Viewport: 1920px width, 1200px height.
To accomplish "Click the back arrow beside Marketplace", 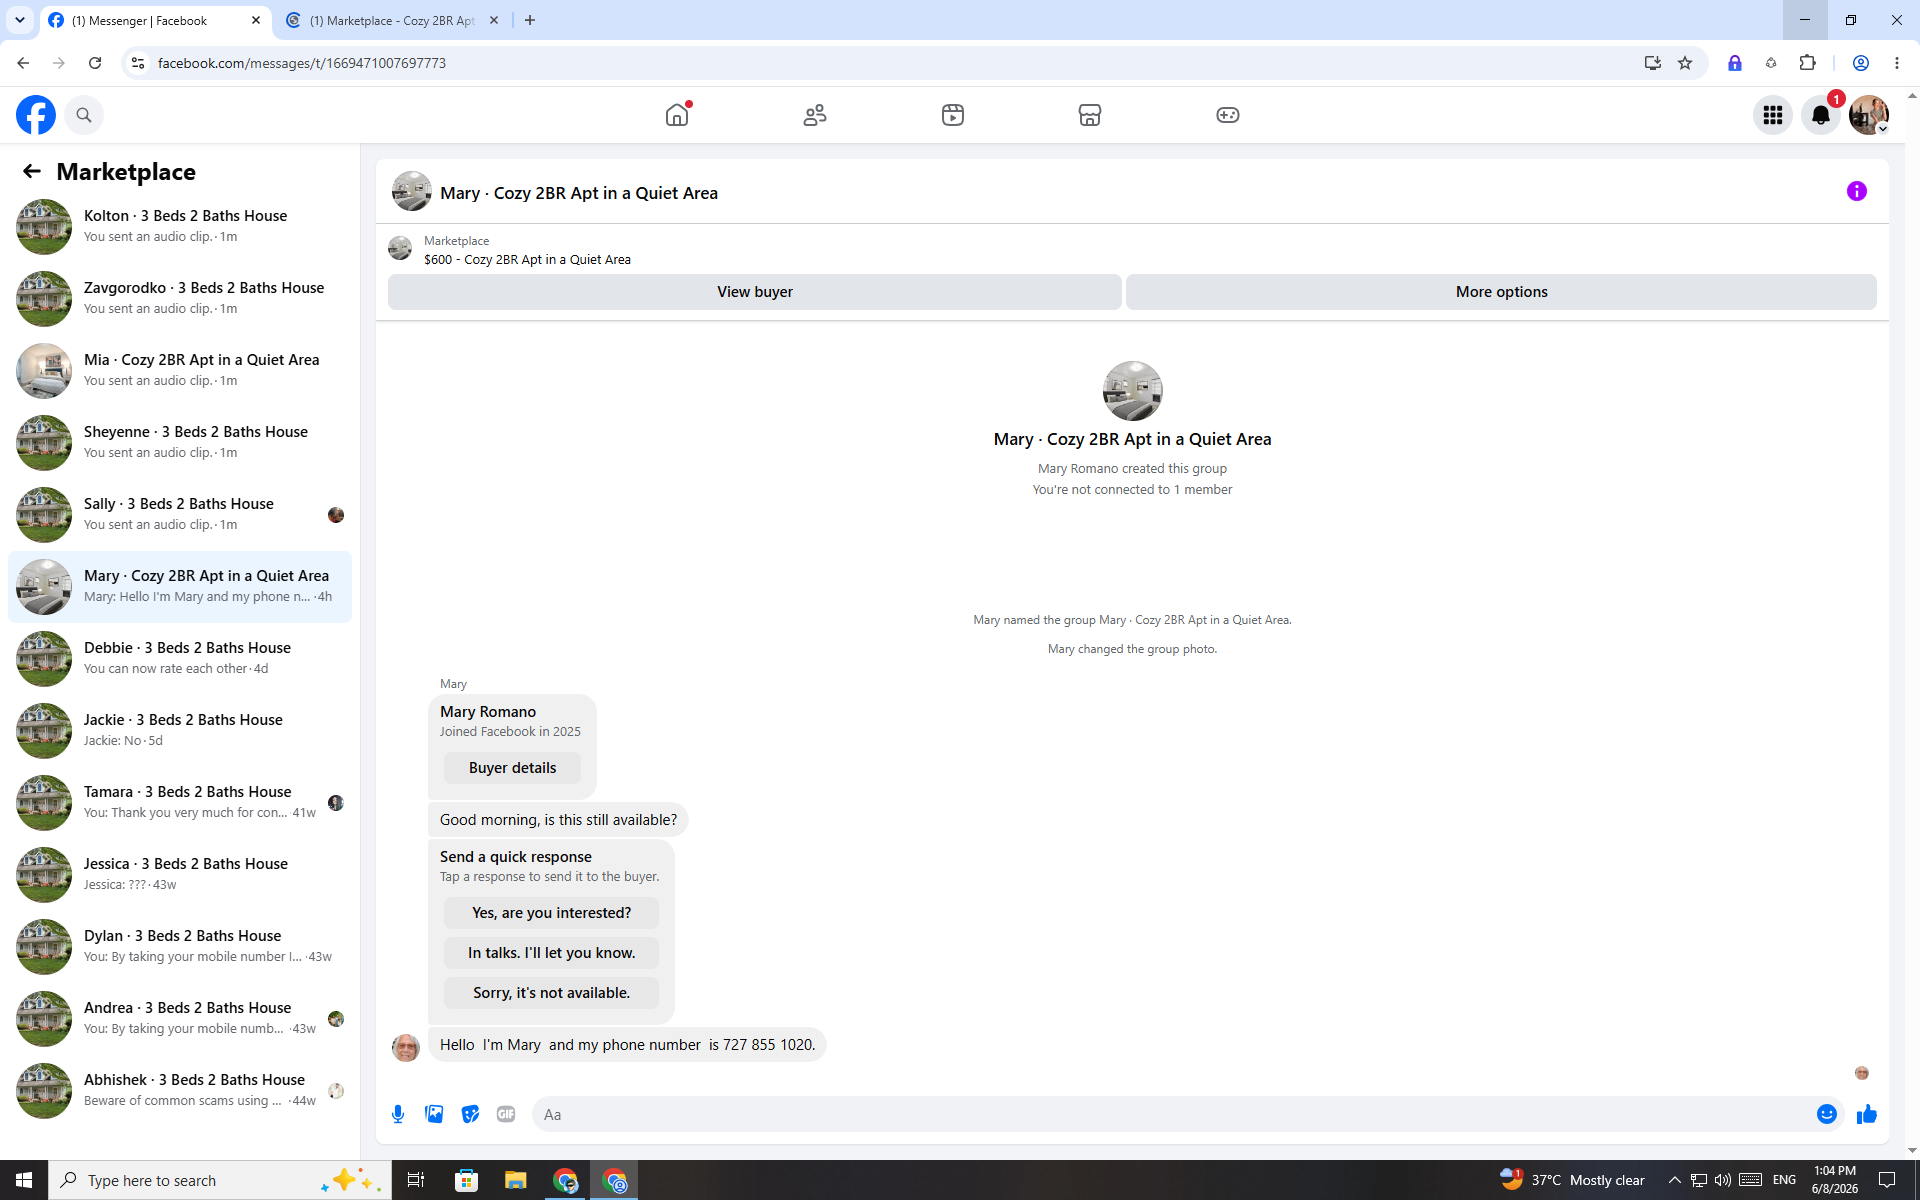I will tap(32, 172).
